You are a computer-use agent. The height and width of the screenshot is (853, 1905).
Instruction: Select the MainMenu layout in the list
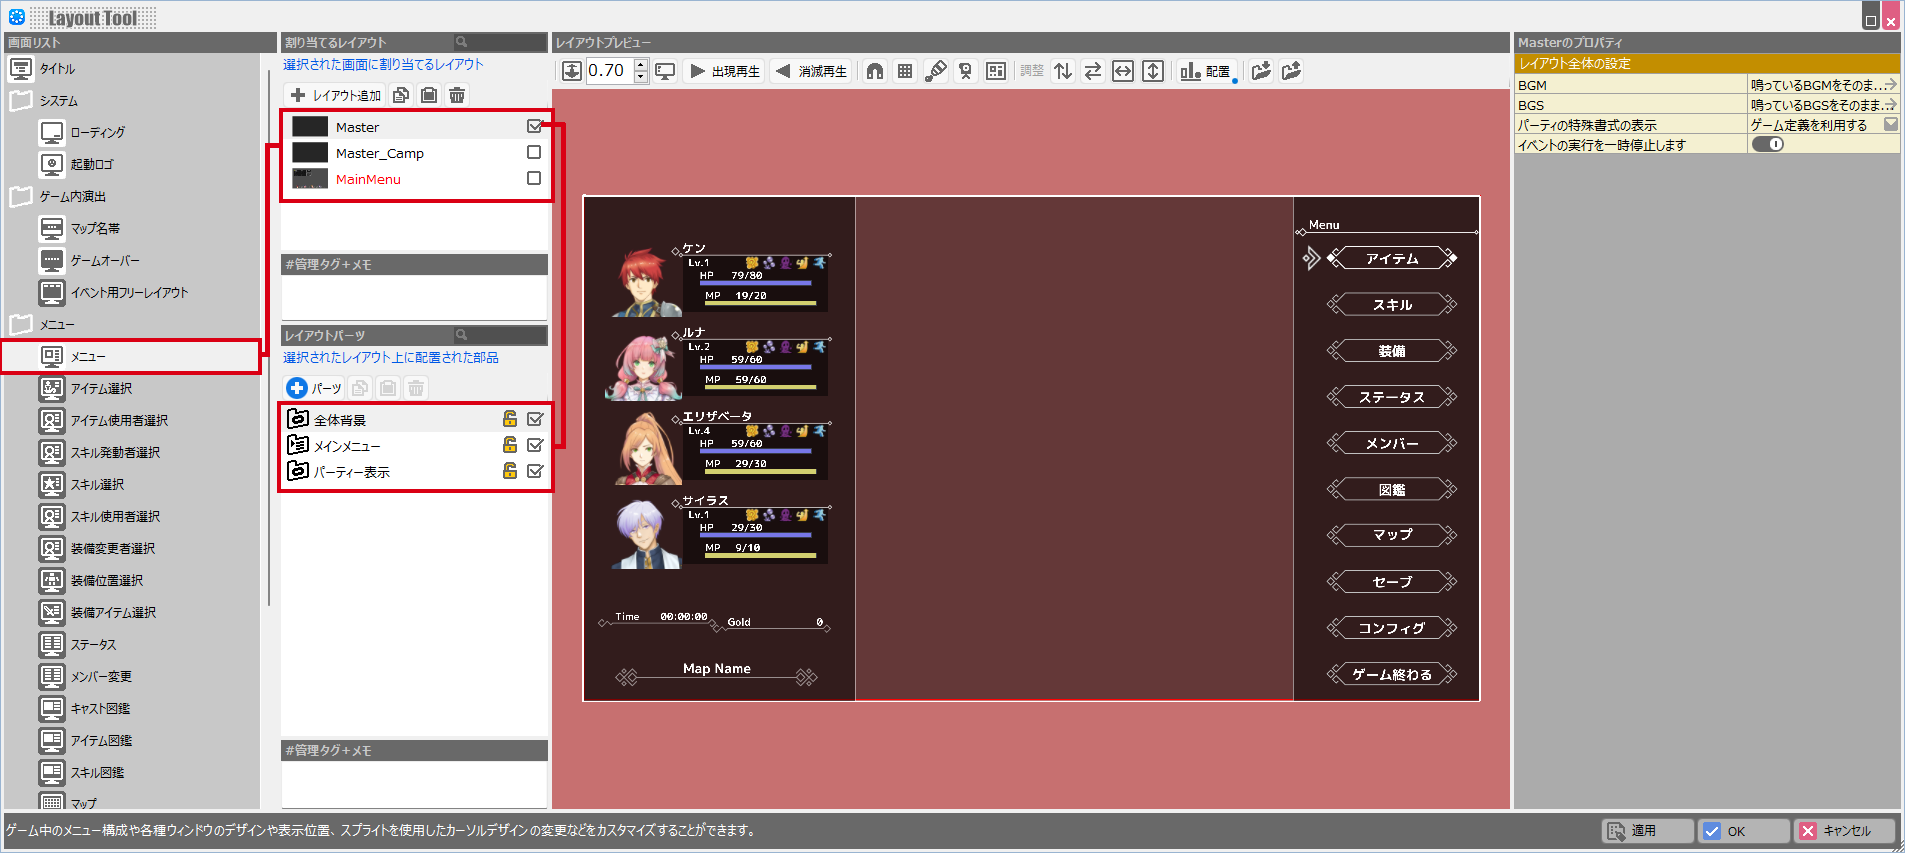[x=368, y=179]
